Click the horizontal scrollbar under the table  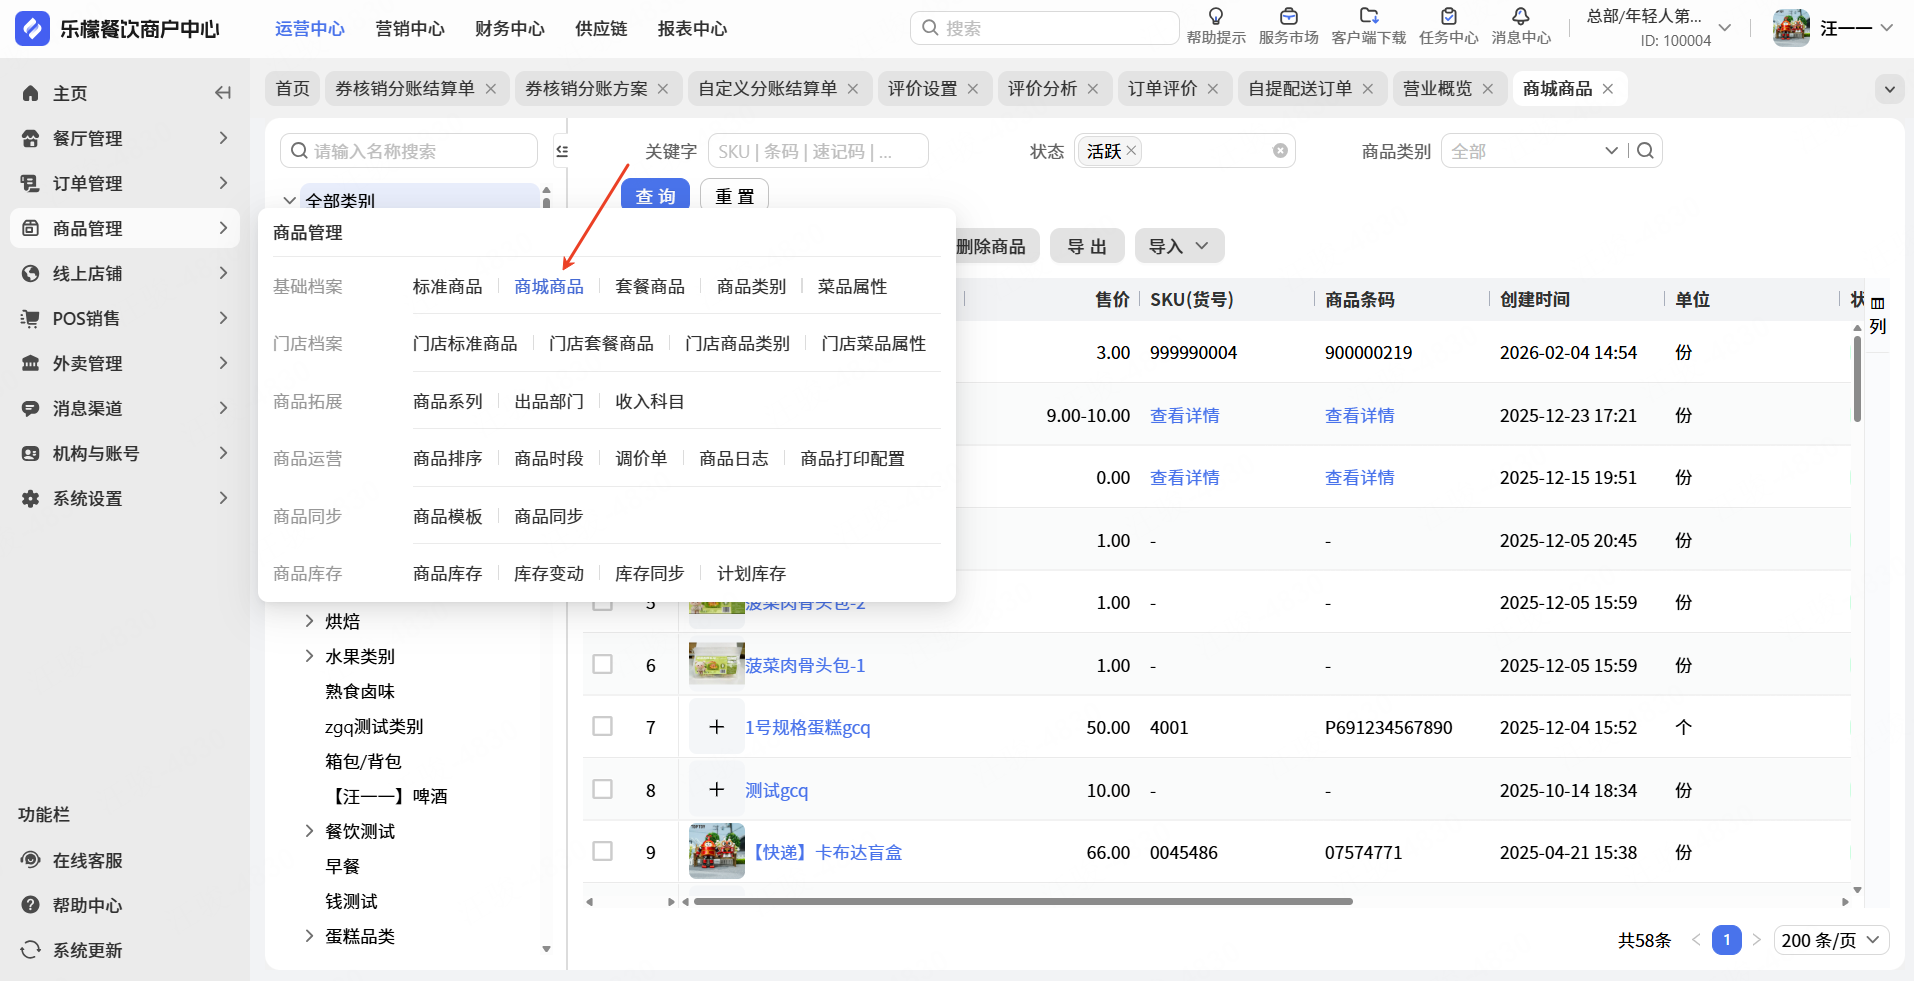pyautogui.click(x=1022, y=901)
